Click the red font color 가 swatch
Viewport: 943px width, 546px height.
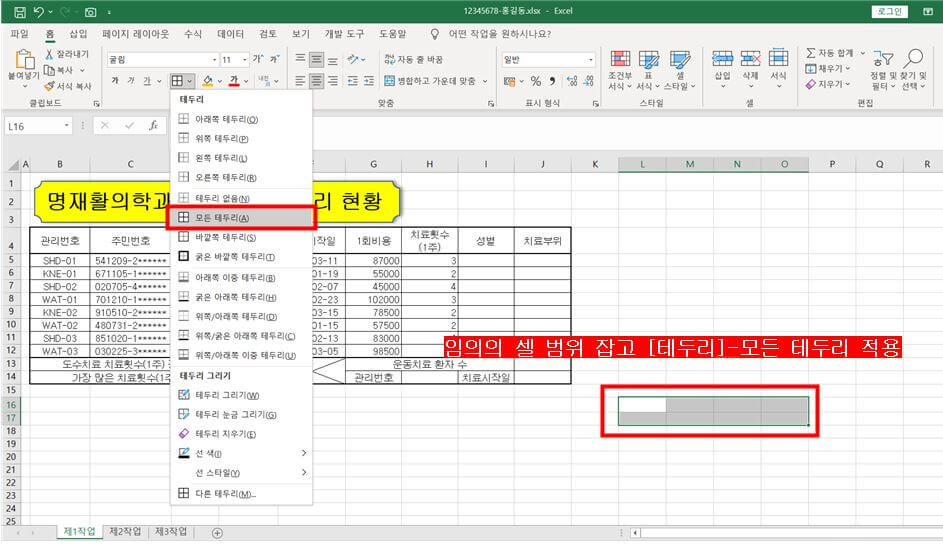(234, 81)
